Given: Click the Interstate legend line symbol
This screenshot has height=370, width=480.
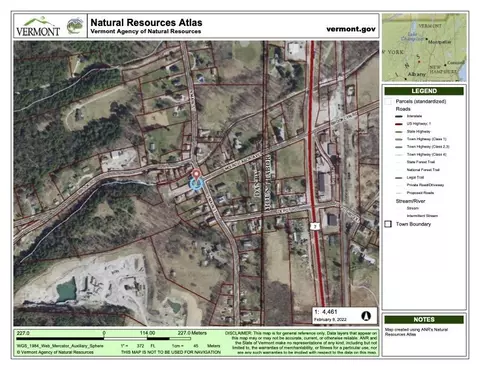Looking at the screenshot, I should point(399,116).
